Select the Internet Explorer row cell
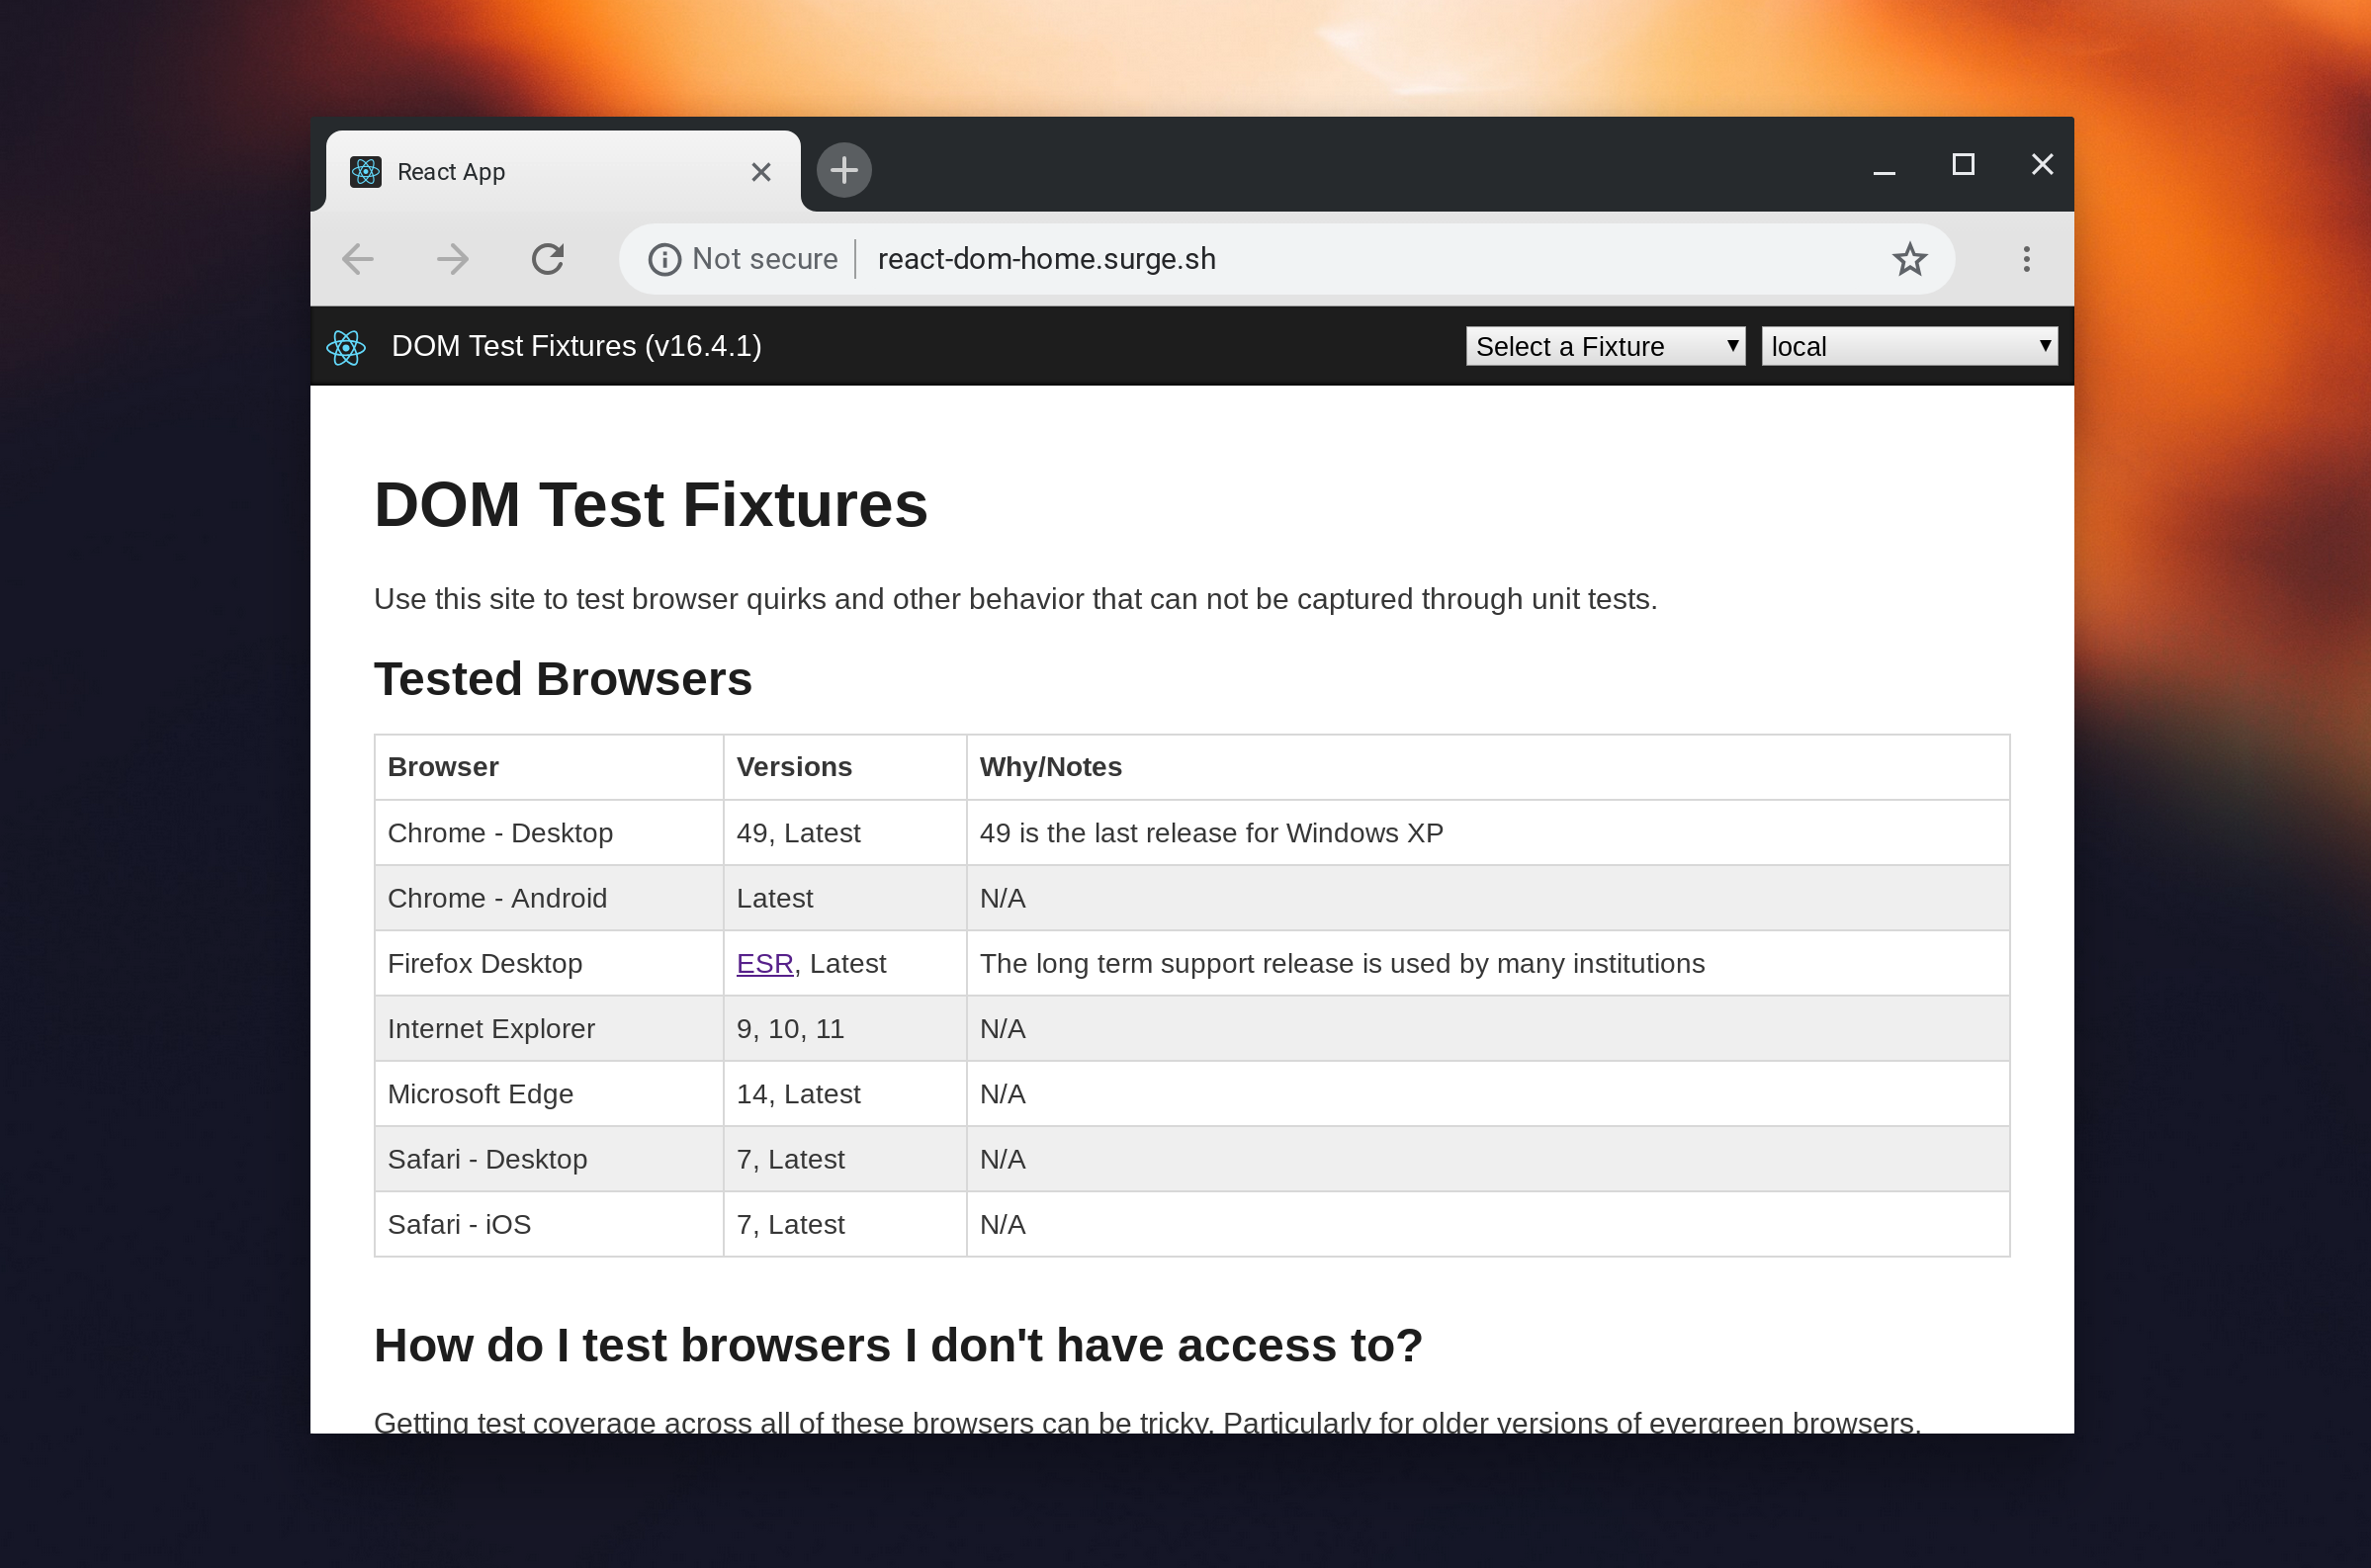This screenshot has width=2371, height=1568. coord(491,1028)
